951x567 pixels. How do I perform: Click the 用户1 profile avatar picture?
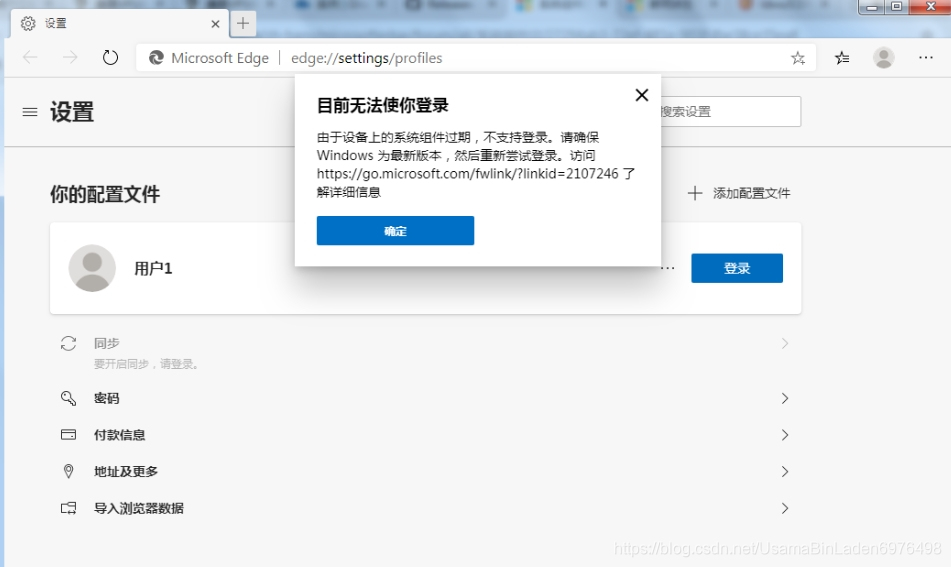(92, 268)
